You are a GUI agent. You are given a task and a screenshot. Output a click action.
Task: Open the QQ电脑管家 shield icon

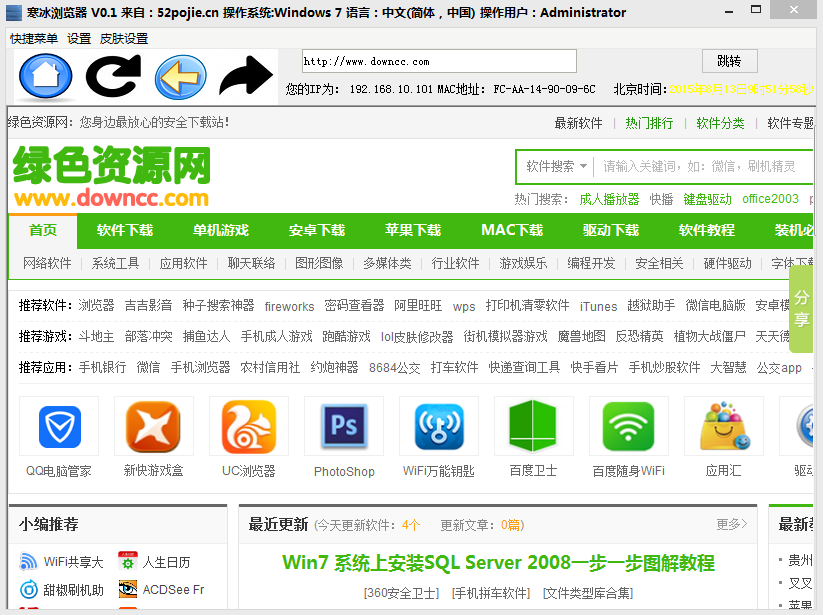(x=58, y=426)
